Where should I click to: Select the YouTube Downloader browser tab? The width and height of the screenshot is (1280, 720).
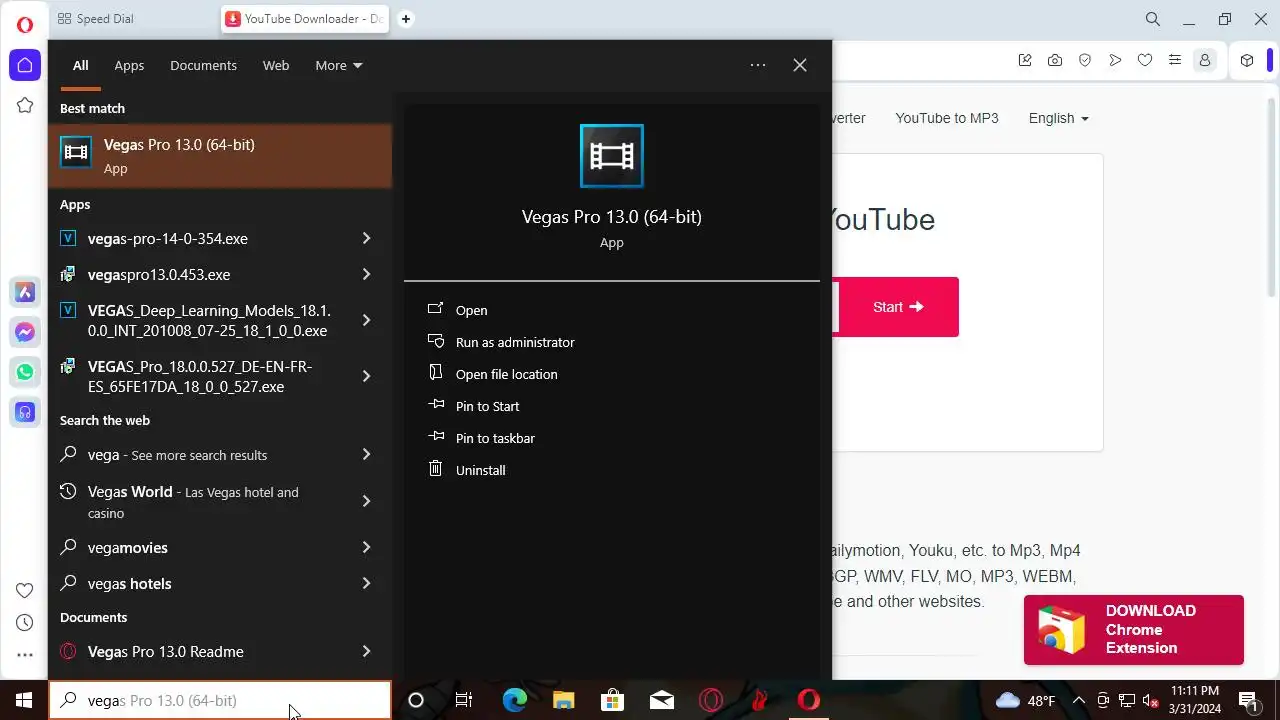[x=305, y=19]
